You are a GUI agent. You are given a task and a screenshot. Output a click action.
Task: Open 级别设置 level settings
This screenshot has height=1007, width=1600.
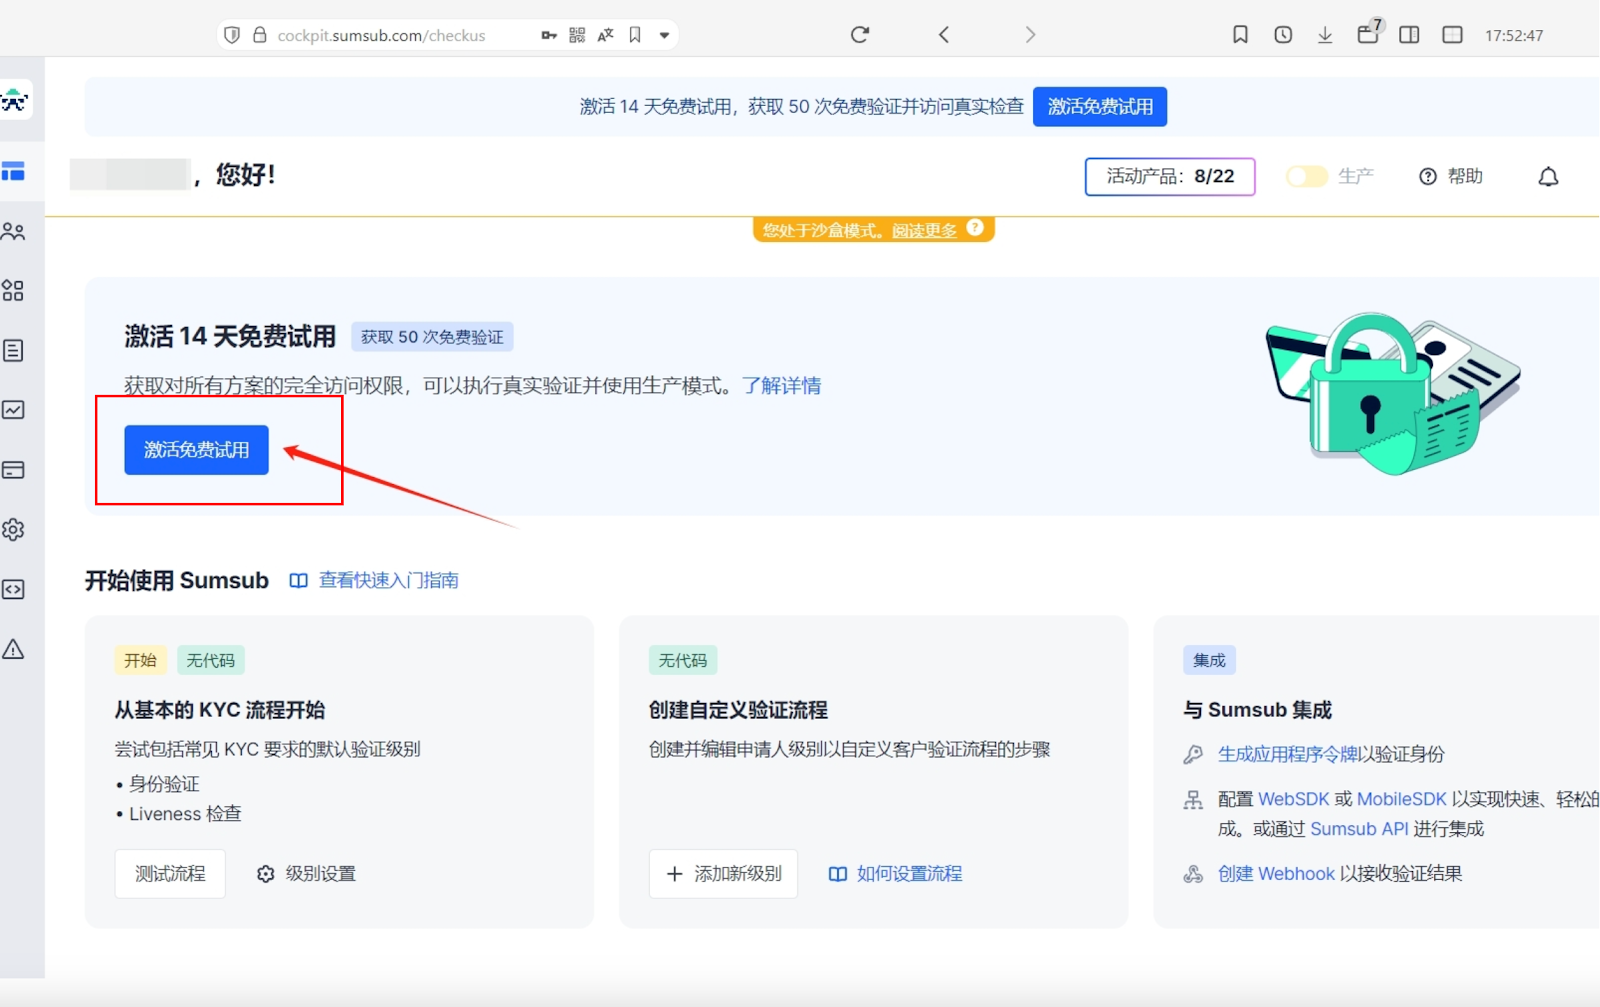click(306, 874)
